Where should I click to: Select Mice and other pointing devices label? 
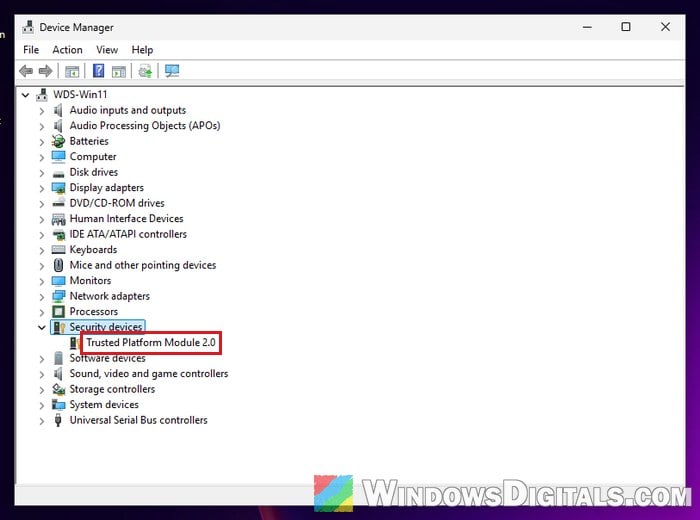coord(143,265)
